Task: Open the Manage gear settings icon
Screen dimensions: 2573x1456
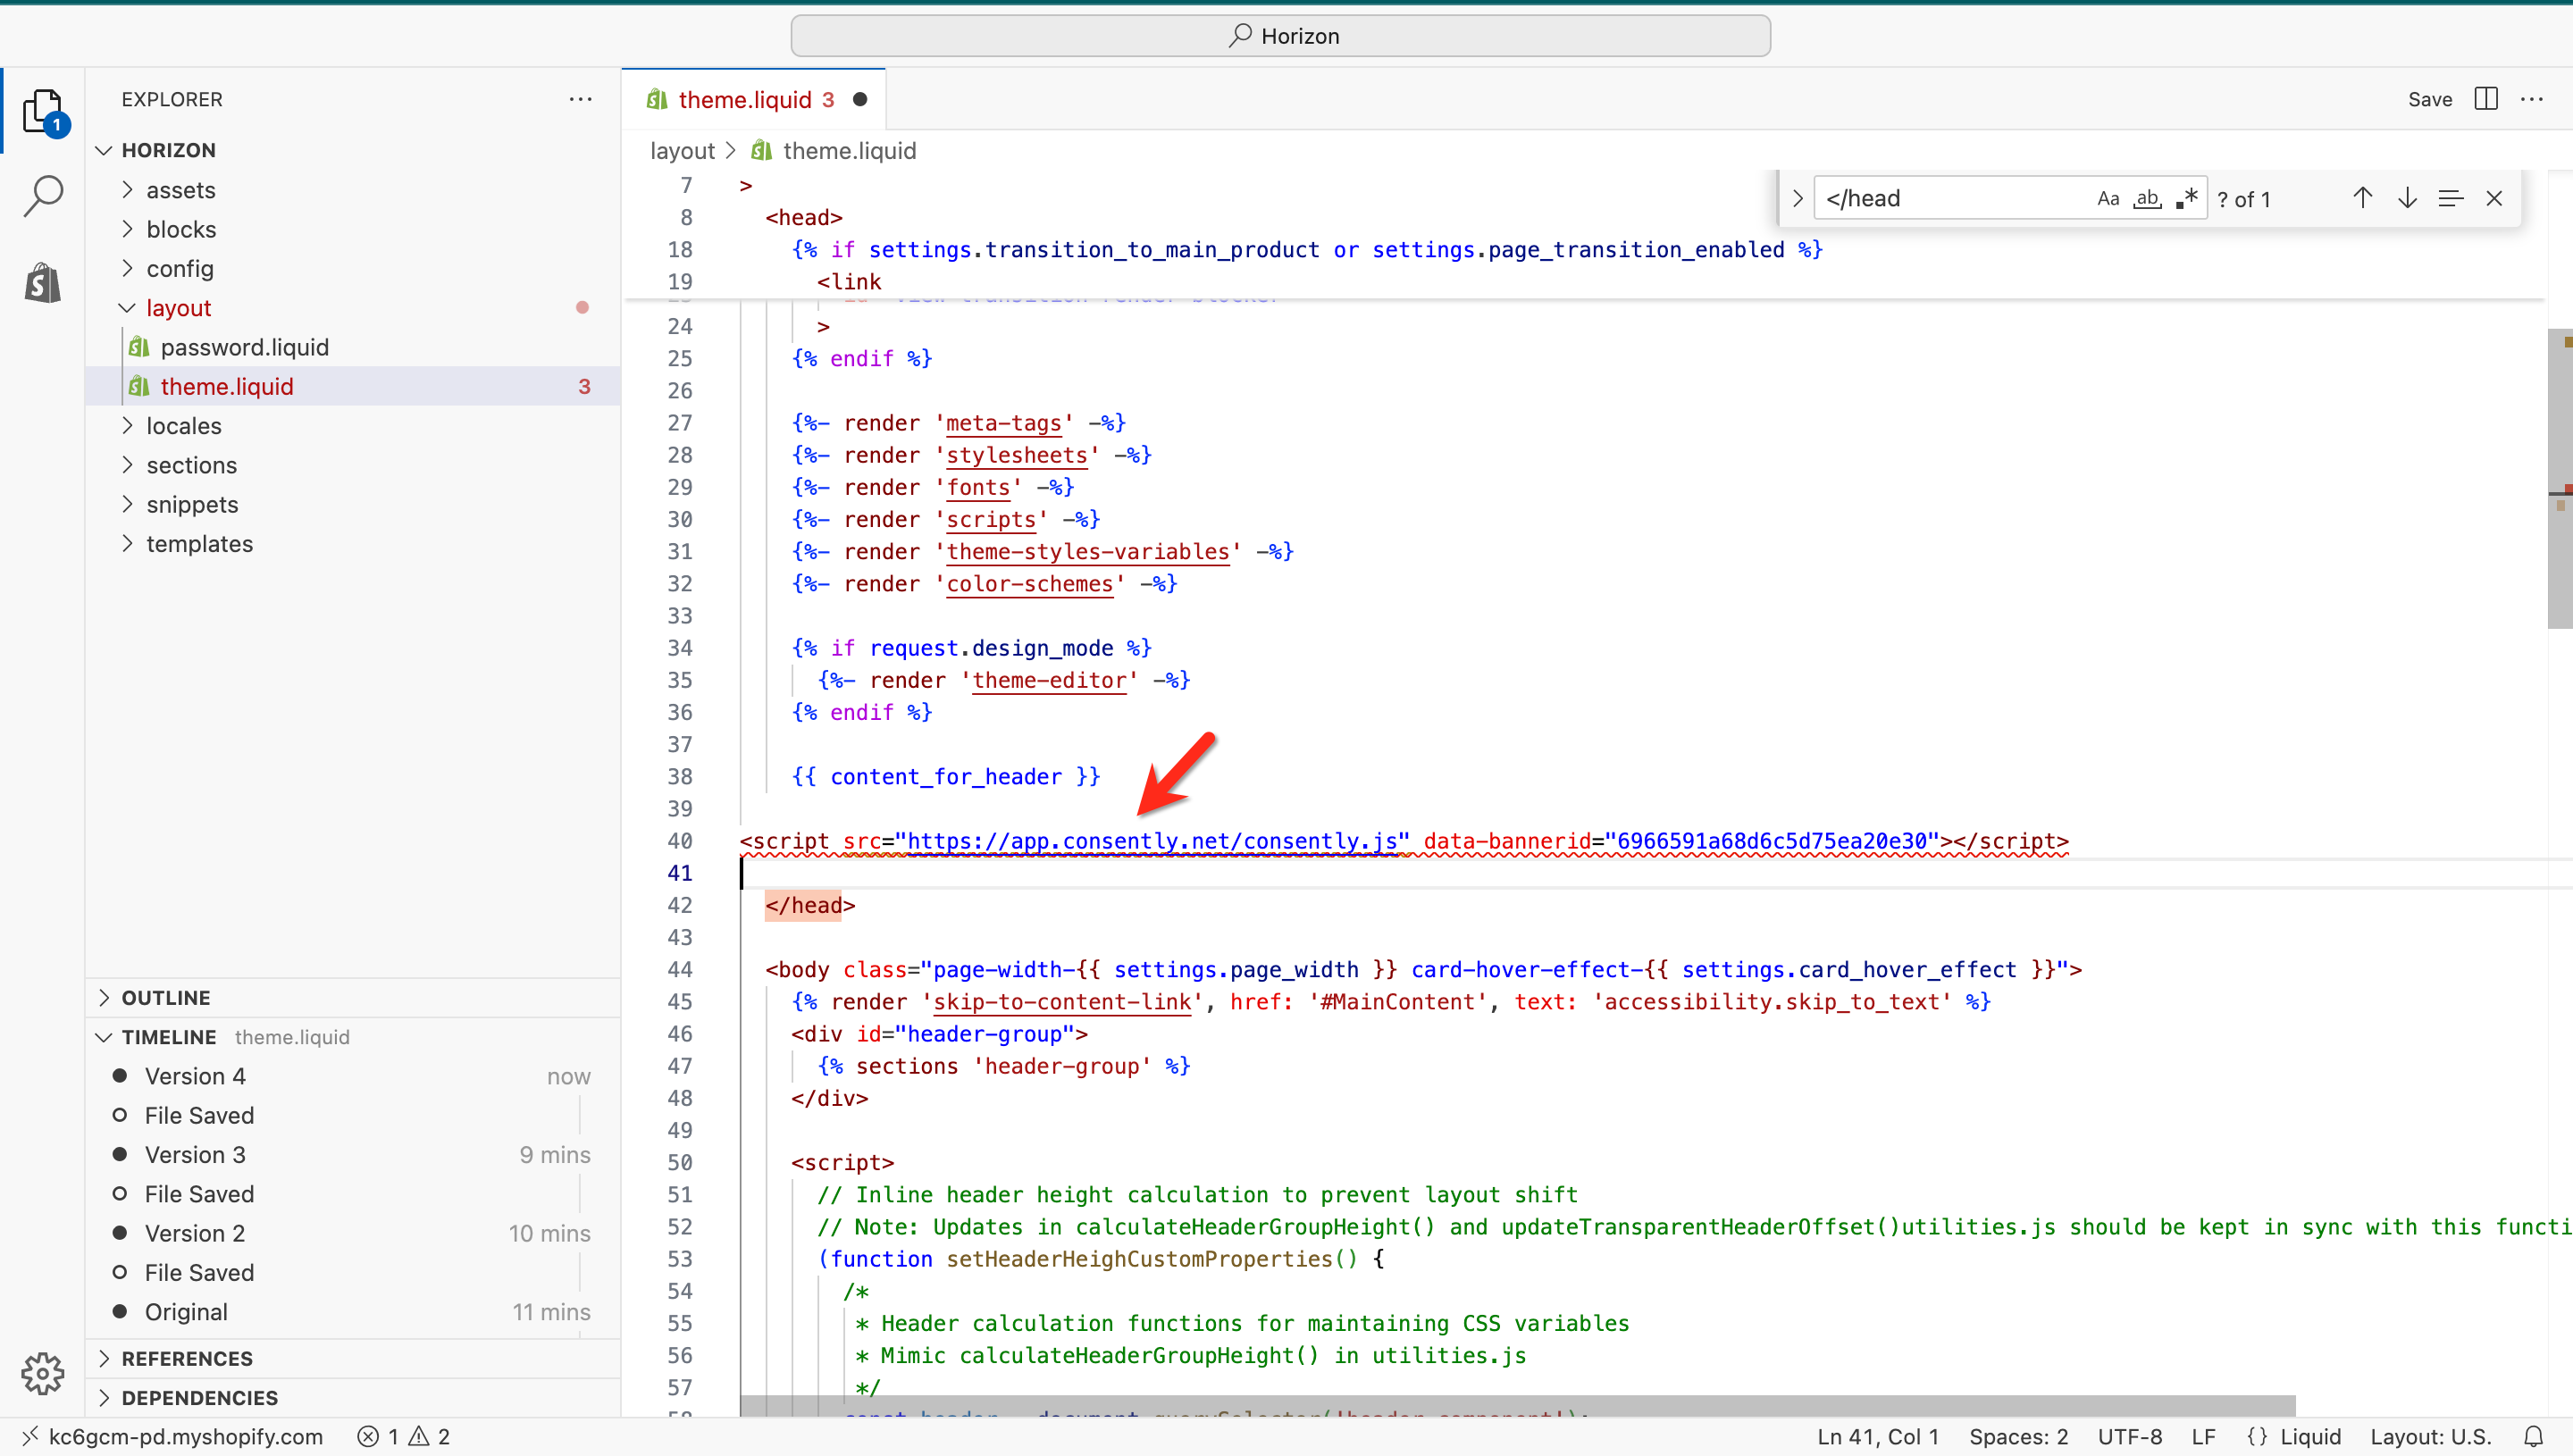Action: click(x=43, y=1373)
